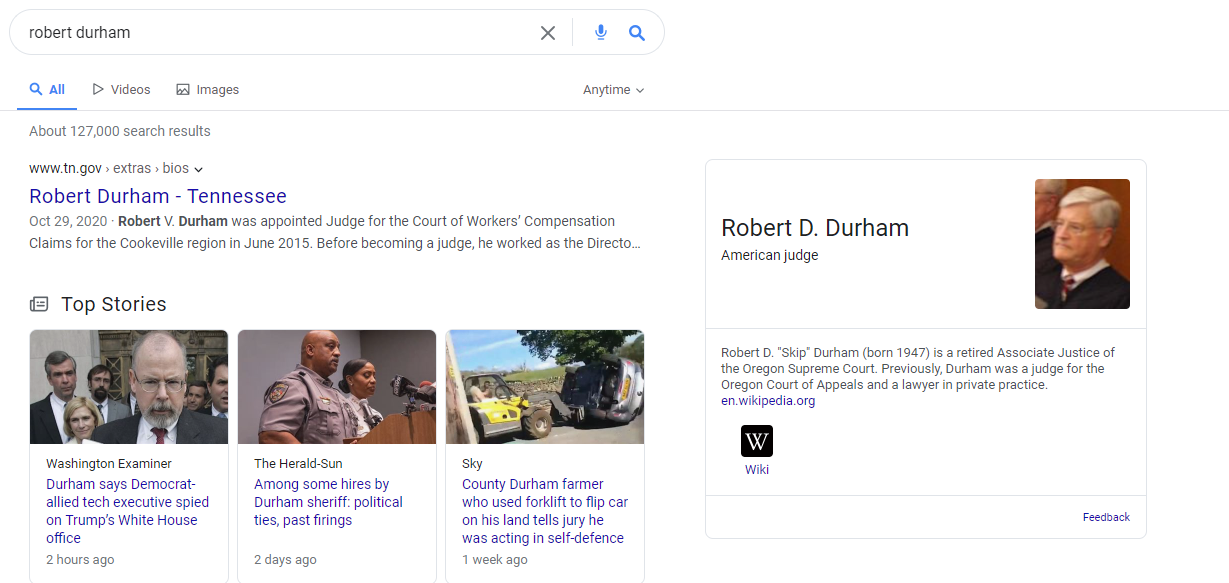The image size is (1229, 583).
Task: Switch to the Videos tab
Action: coord(121,90)
